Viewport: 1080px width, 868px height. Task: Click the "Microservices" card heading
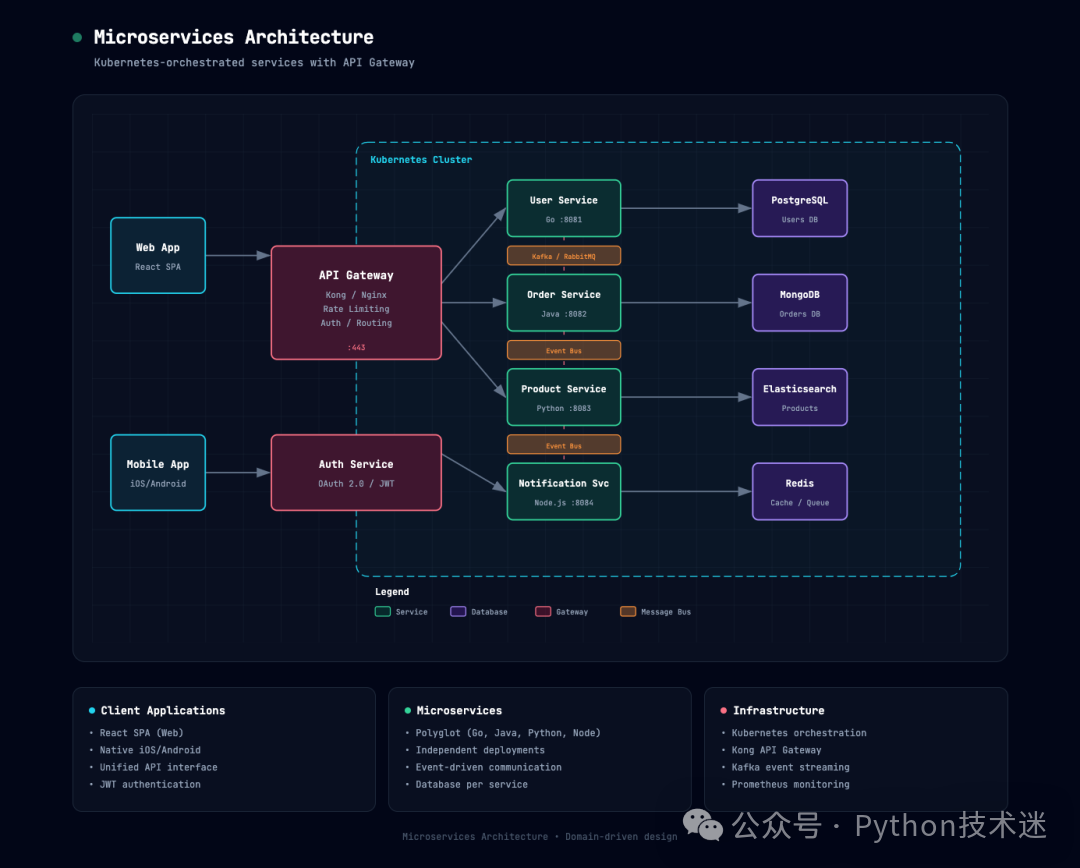pos(459,710)
